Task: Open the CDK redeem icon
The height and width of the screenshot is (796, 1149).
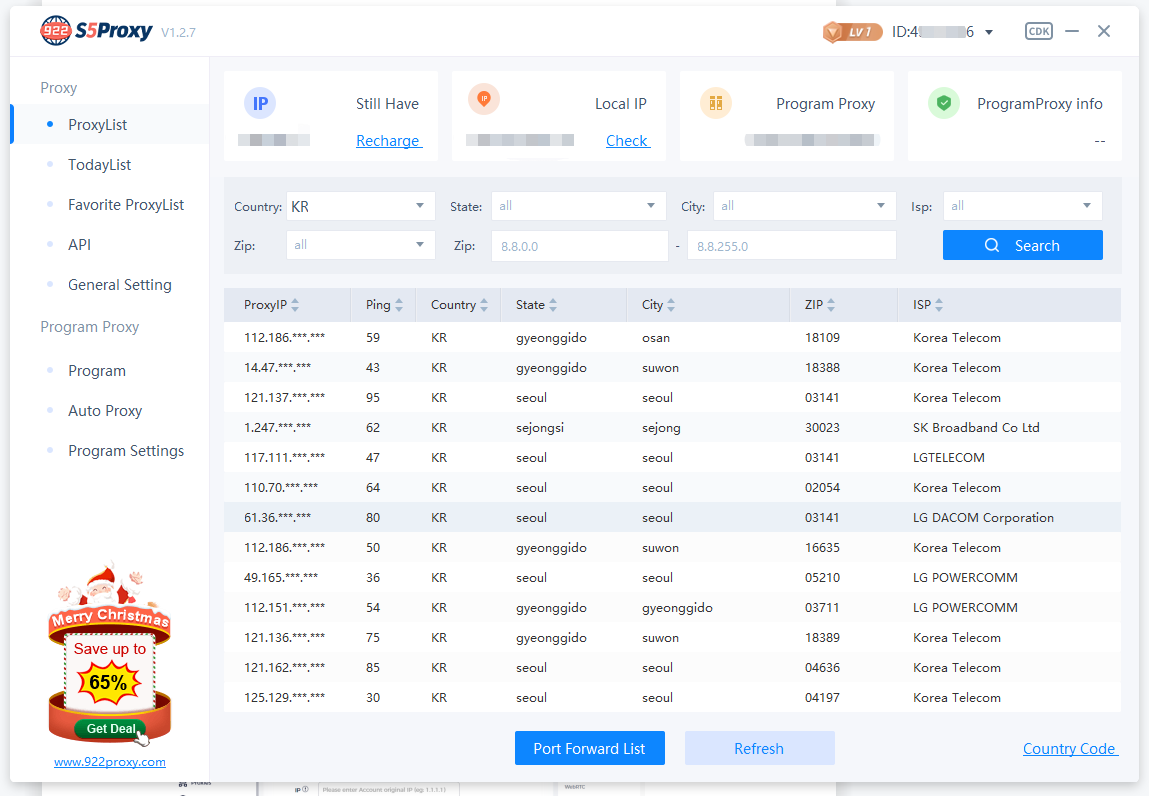Action: click(x=1038, y=31)
